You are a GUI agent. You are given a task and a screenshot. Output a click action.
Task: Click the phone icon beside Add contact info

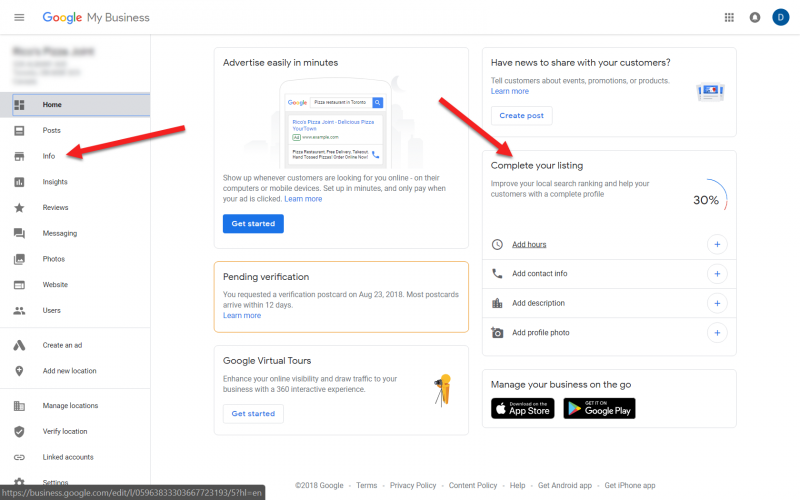pos(497,273)
